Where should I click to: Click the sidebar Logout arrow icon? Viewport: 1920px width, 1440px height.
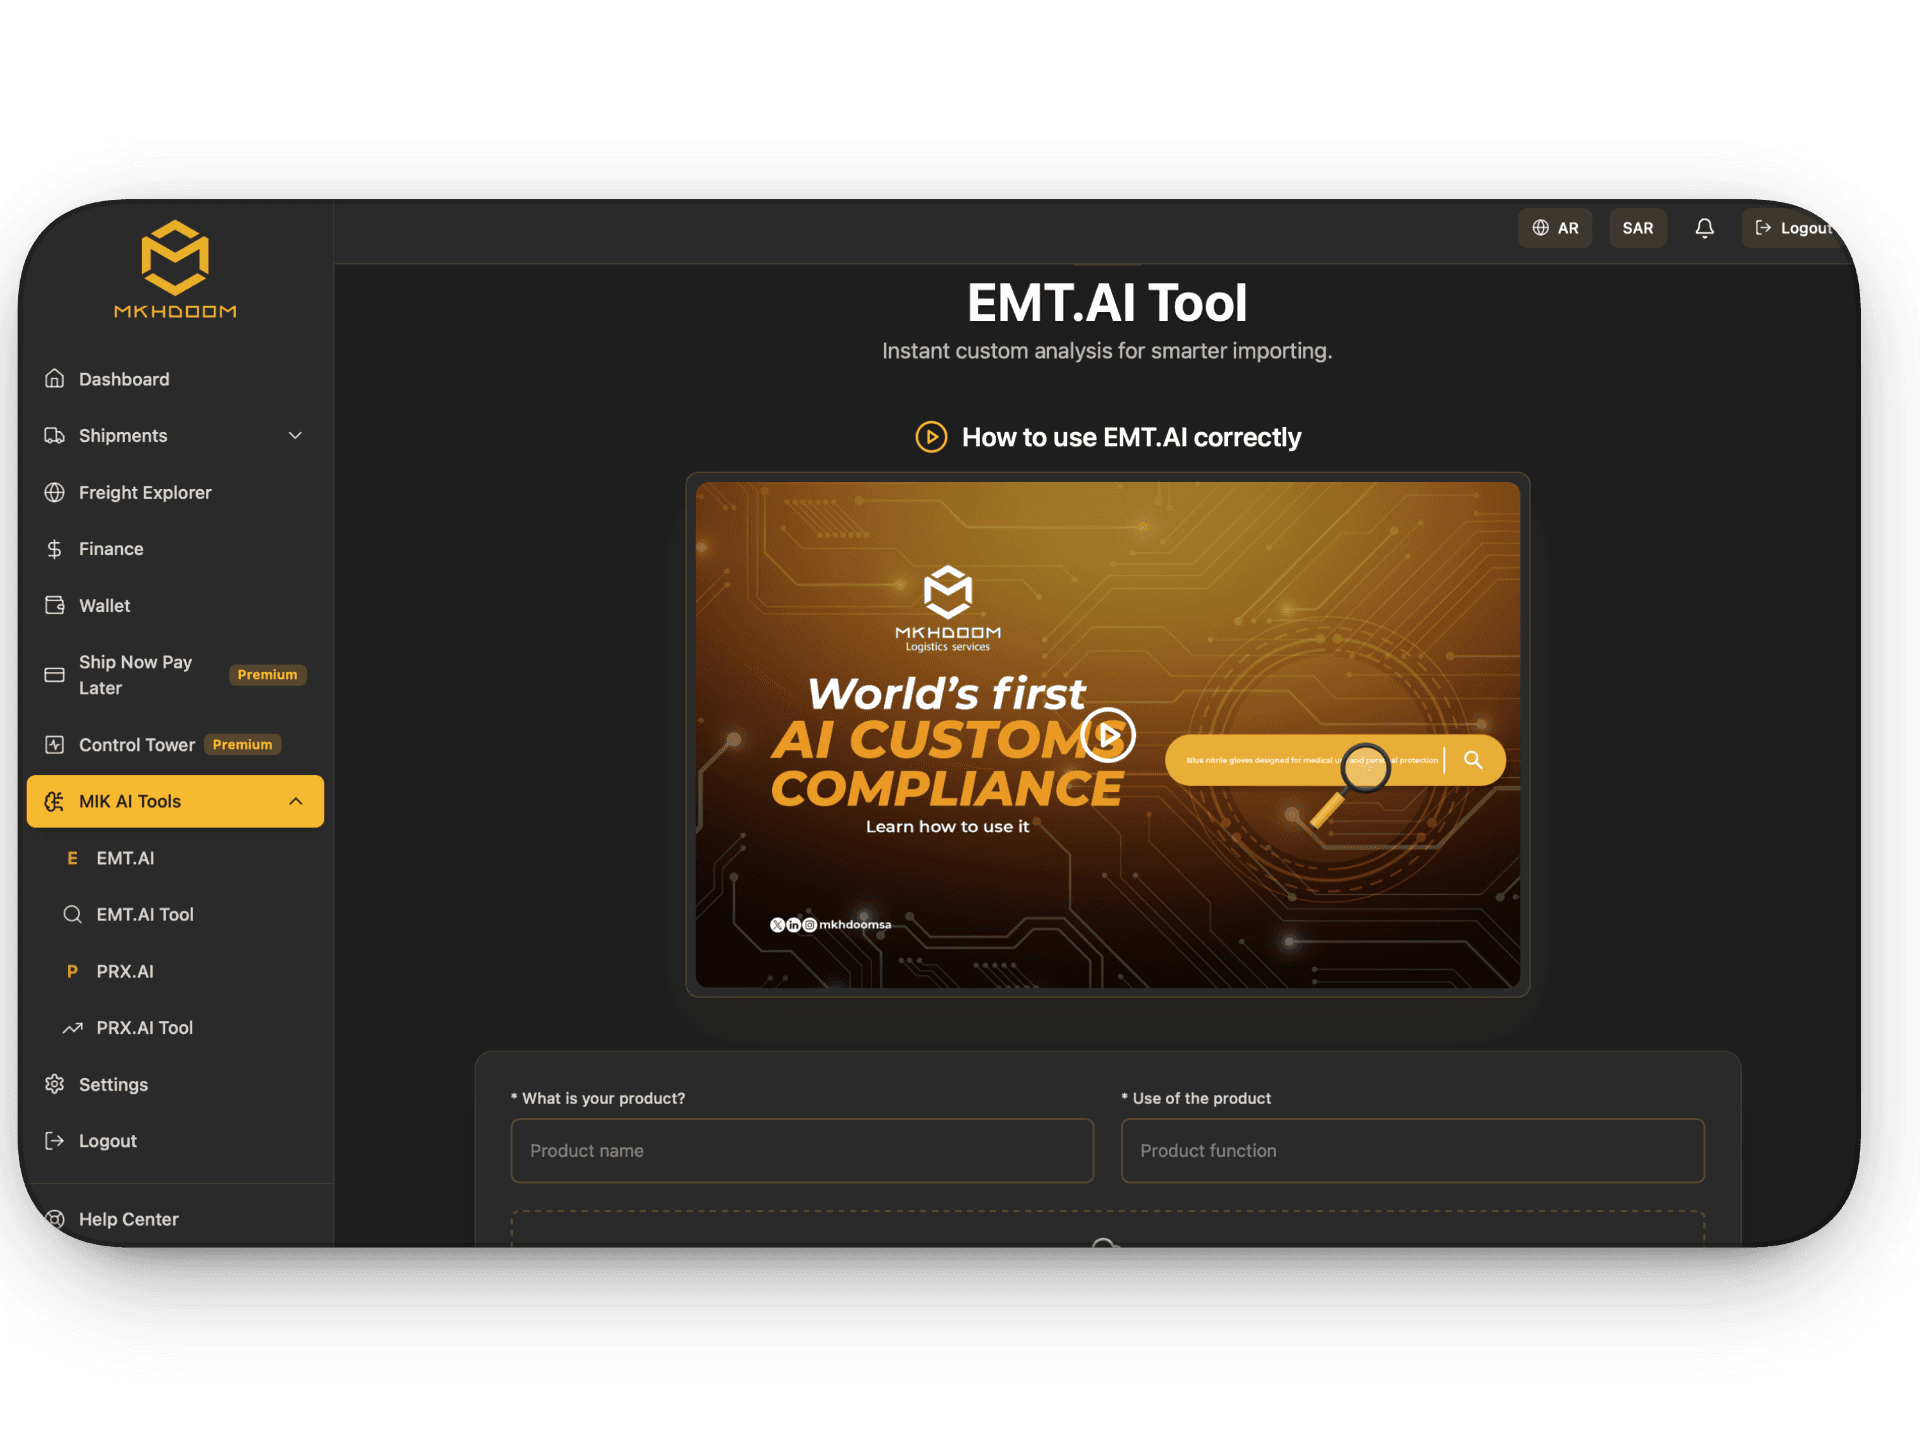55,1141
